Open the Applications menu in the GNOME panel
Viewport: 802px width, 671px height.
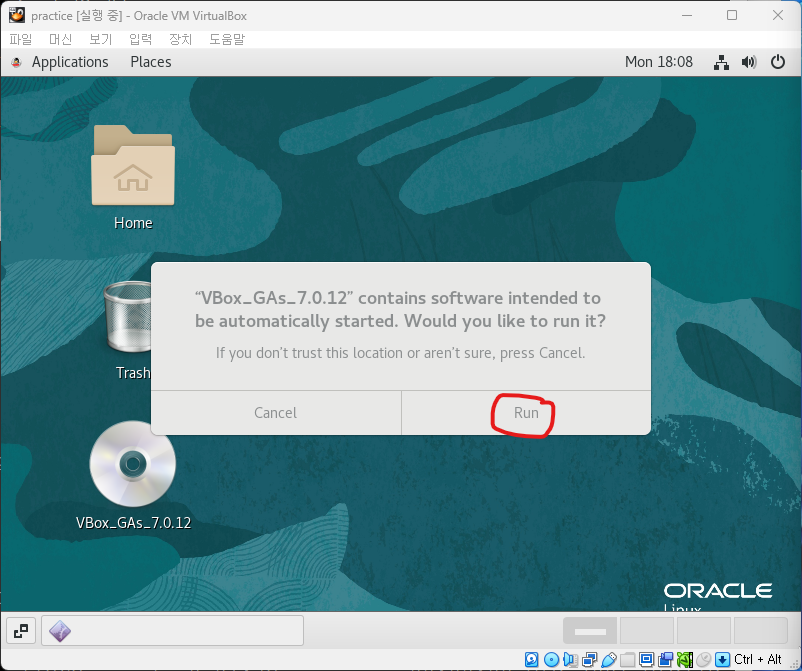[x=70, y=62]
